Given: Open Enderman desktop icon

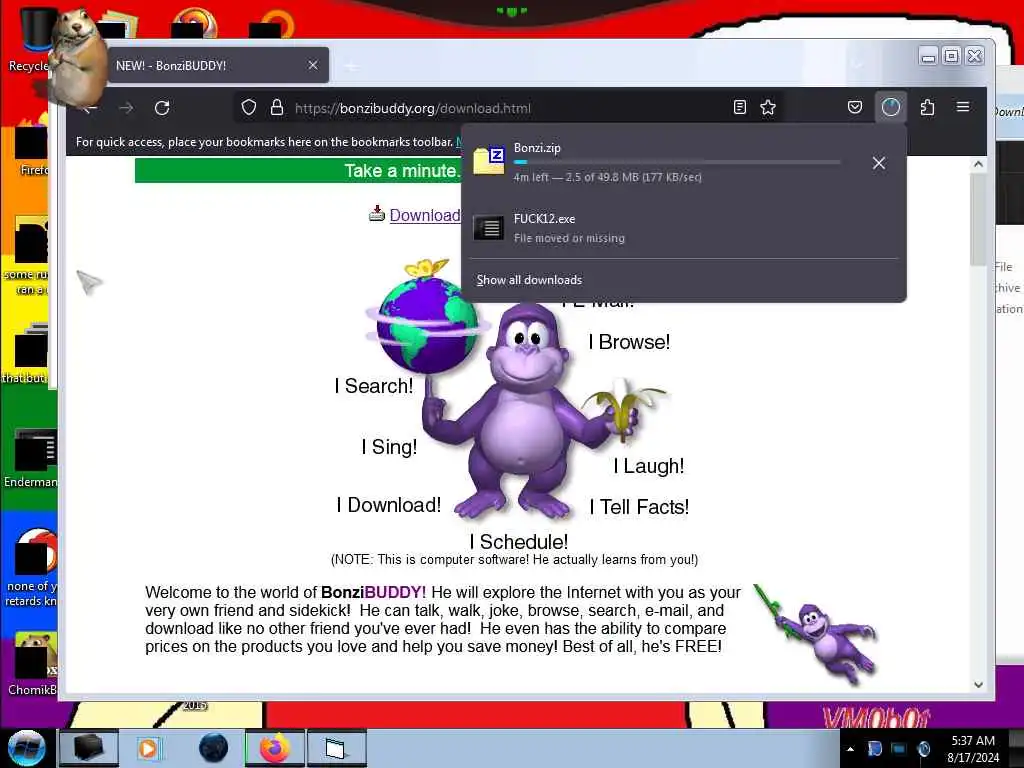Looking at the screenshot, I should [30, 459].
